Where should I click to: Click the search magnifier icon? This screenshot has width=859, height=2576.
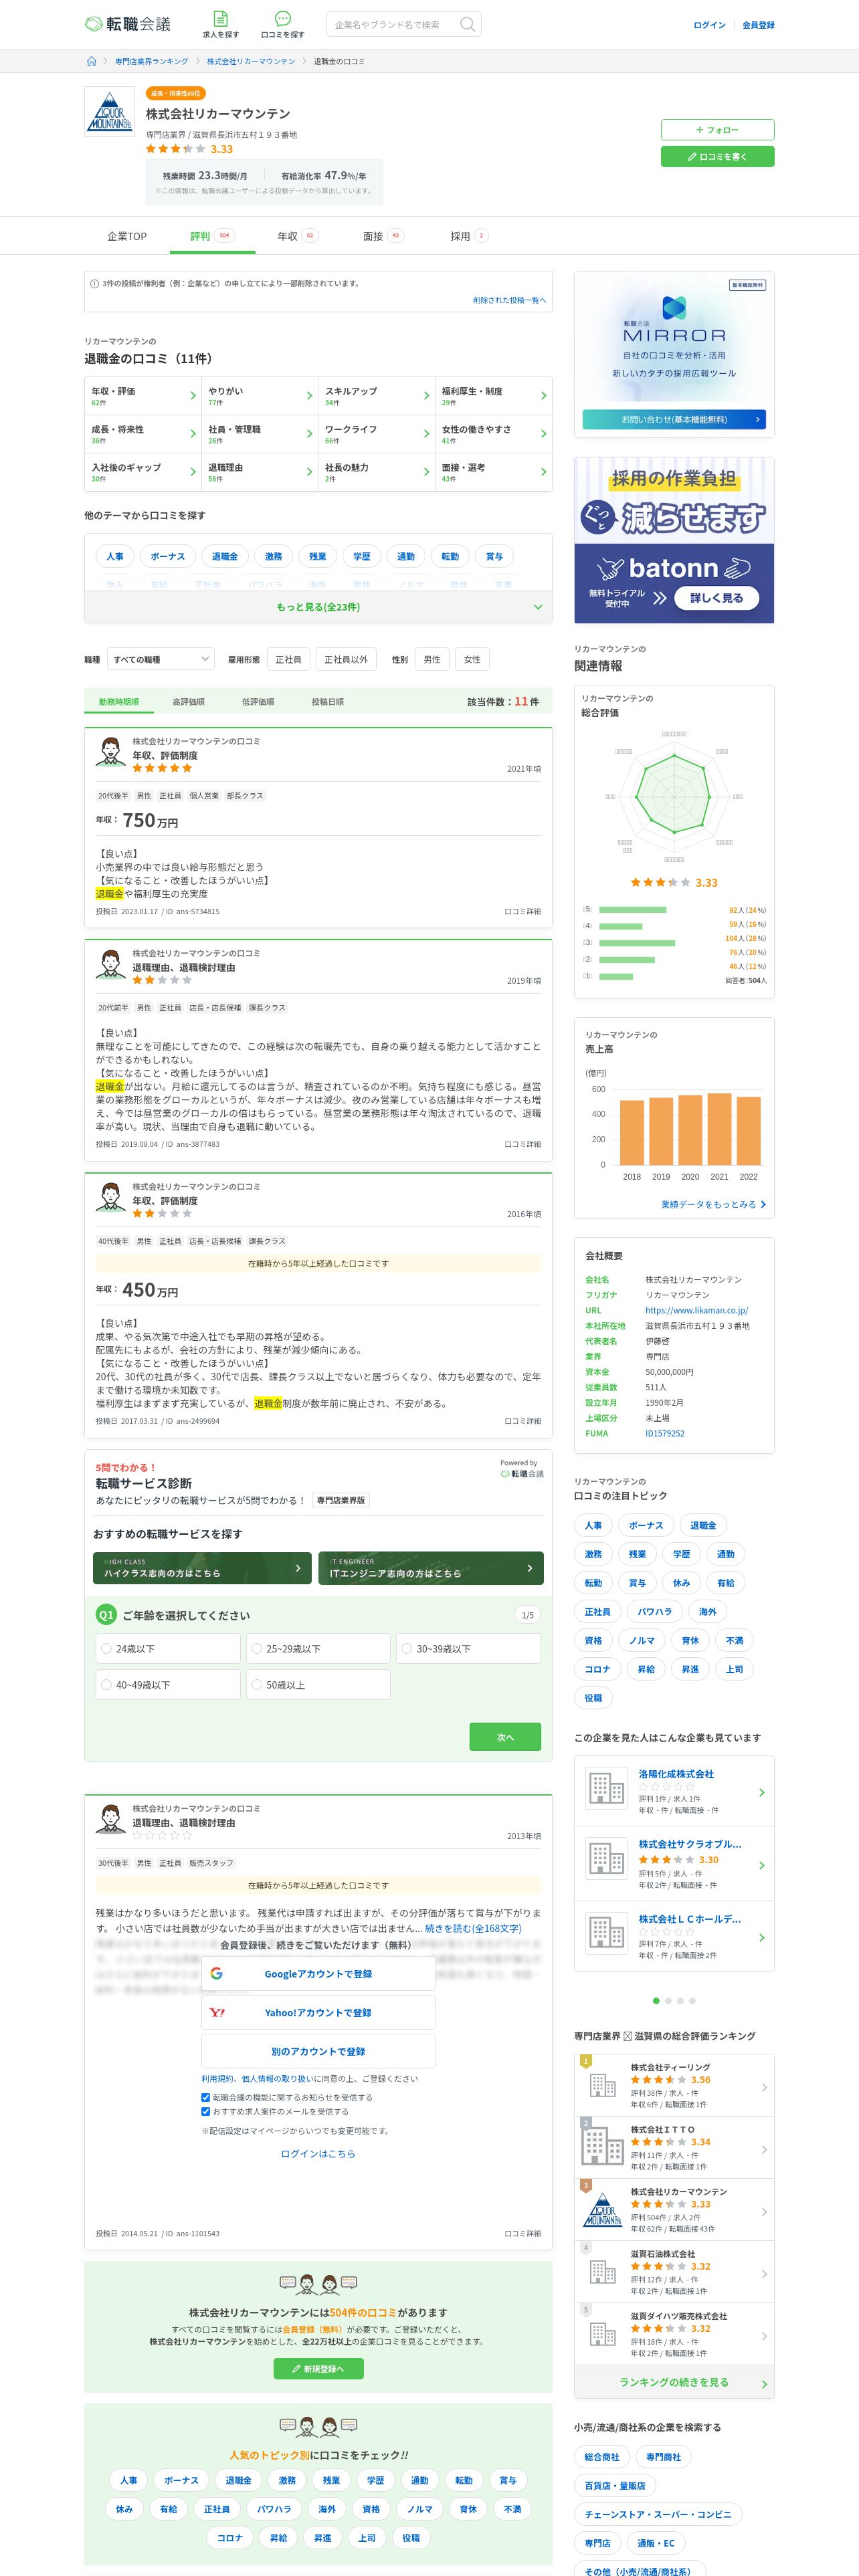point(467,24)
